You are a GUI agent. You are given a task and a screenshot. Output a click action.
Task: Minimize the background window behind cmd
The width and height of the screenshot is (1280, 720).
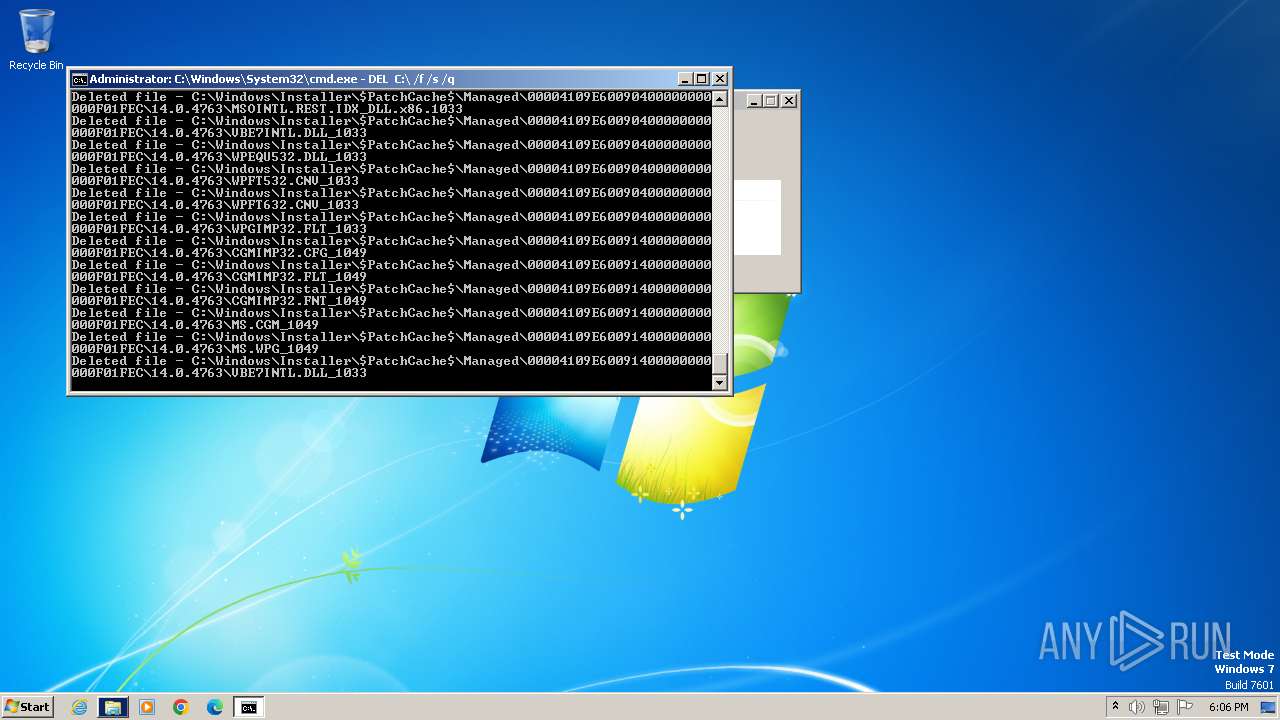pyautogui.click(x=754, y=101)
